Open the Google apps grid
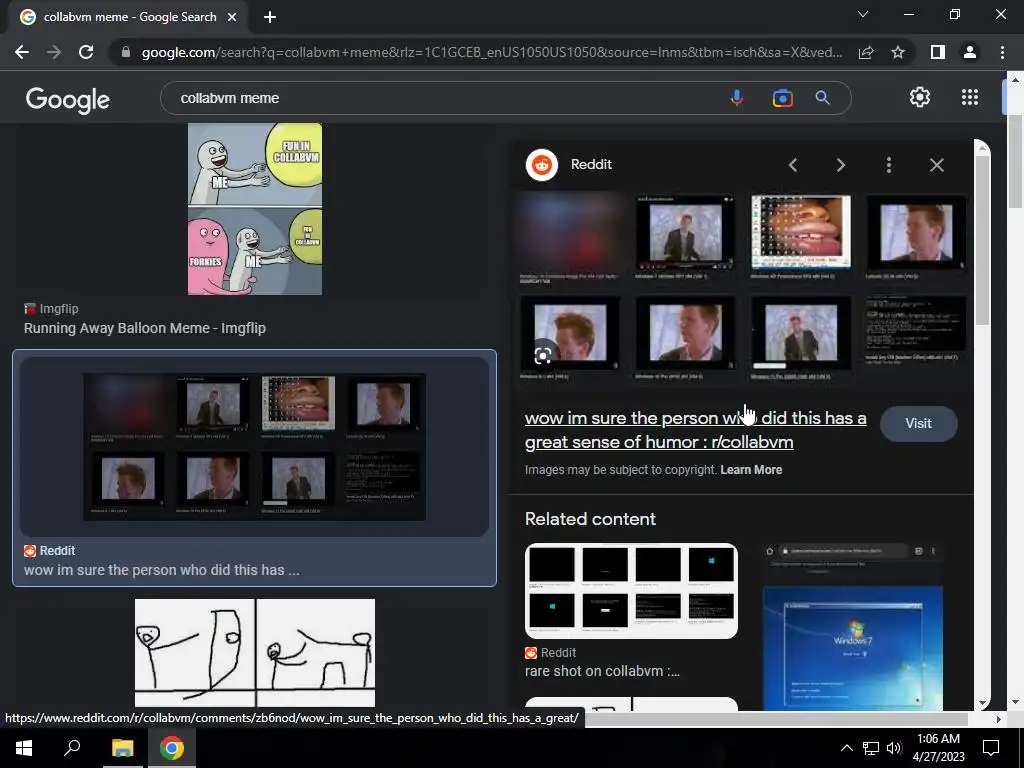The image size is (1024, 768). pyautogui.click(x=970, y=97)
